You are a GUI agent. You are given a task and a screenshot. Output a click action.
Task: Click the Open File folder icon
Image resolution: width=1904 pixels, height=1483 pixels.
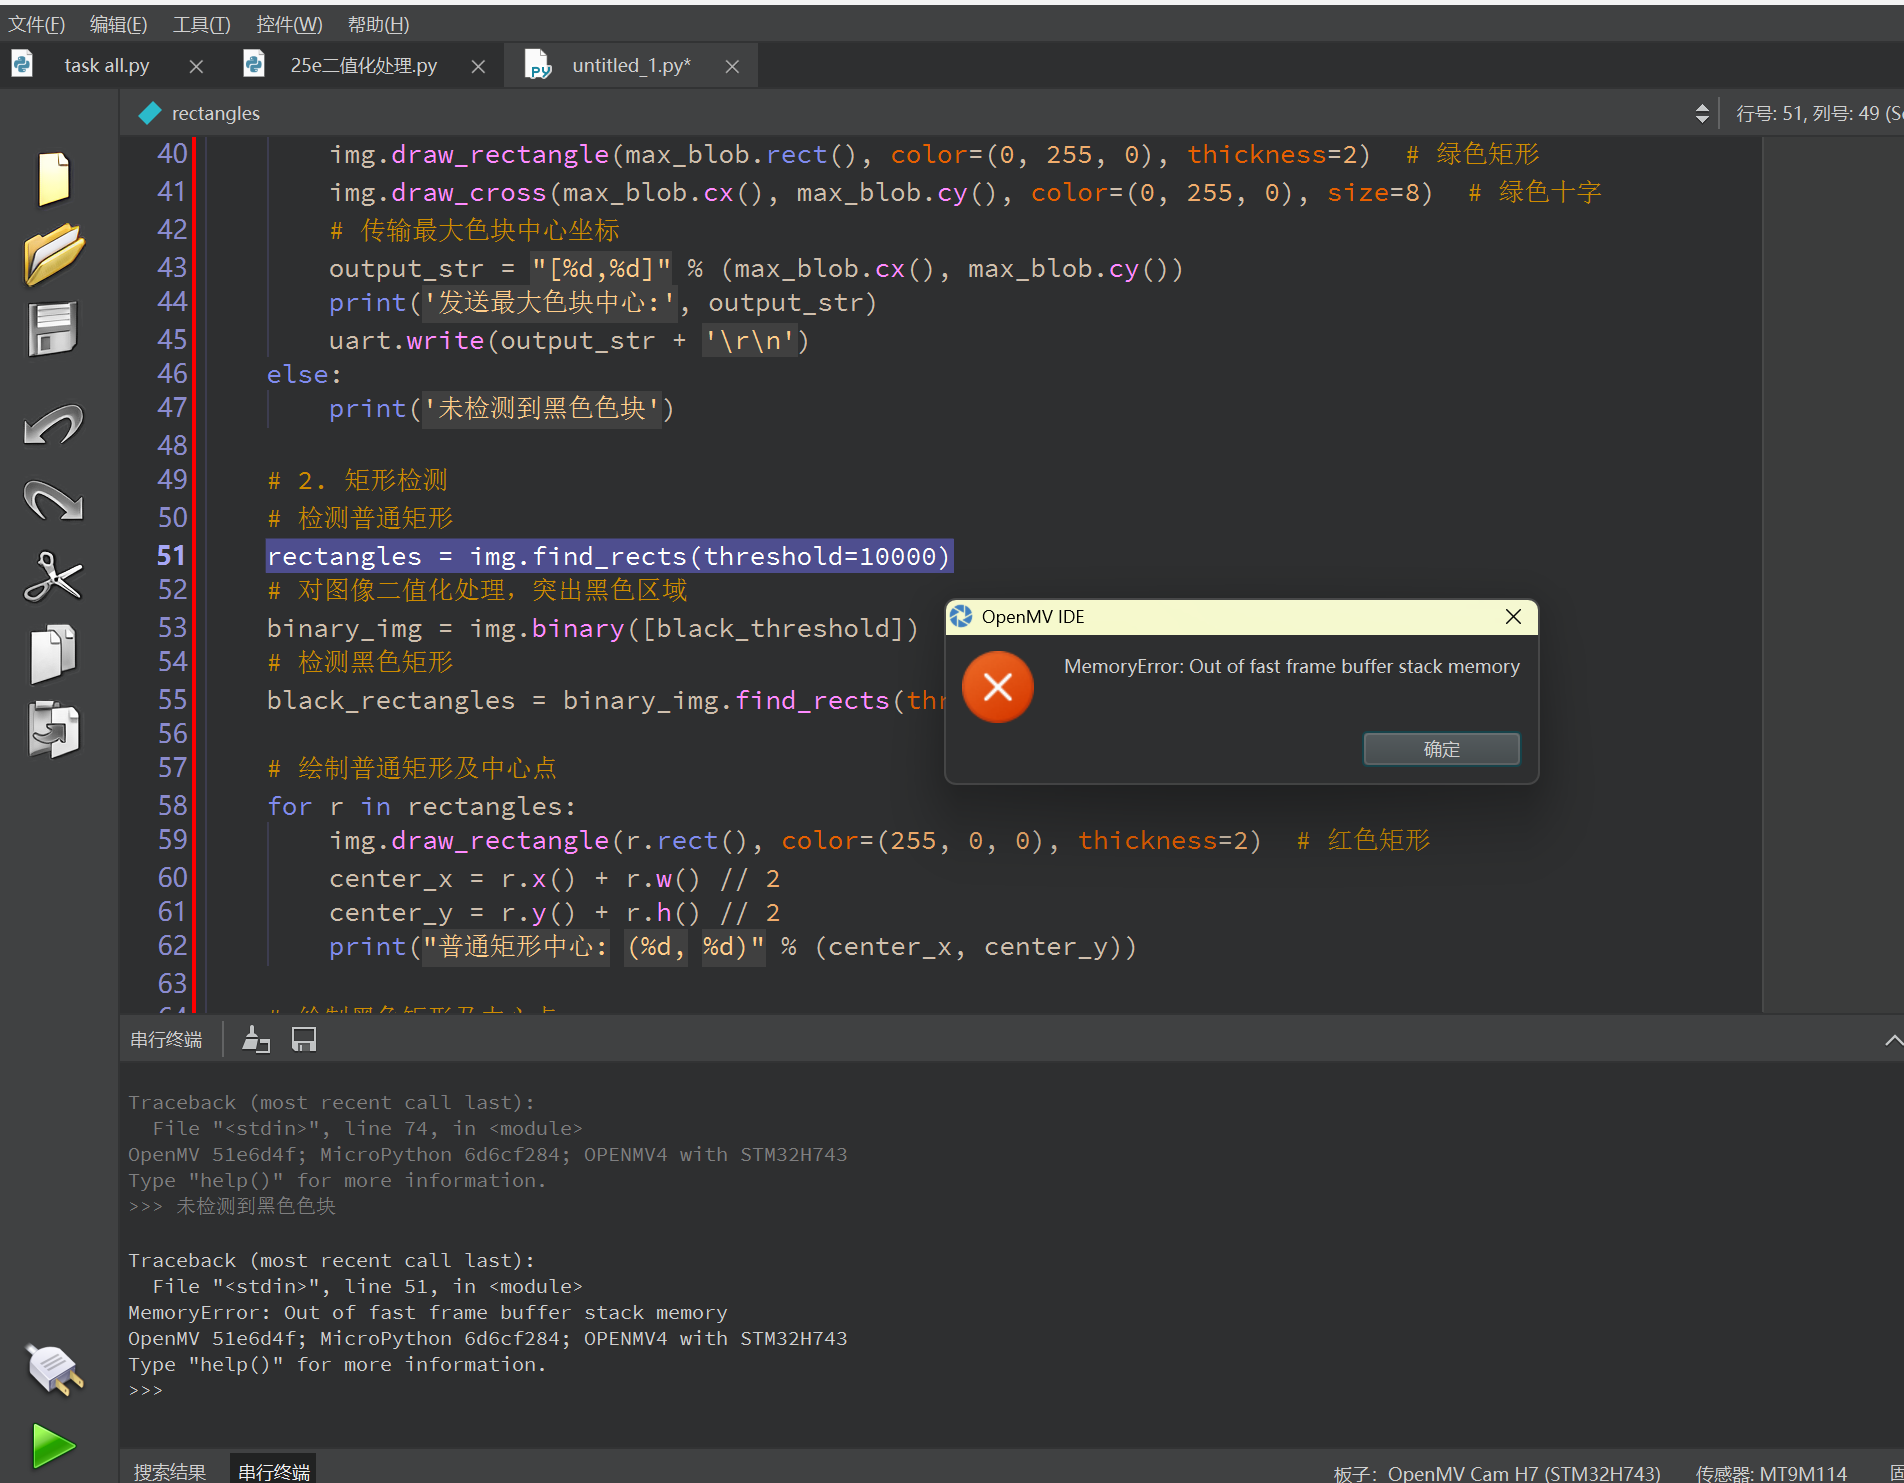click(x=53, y=254)
